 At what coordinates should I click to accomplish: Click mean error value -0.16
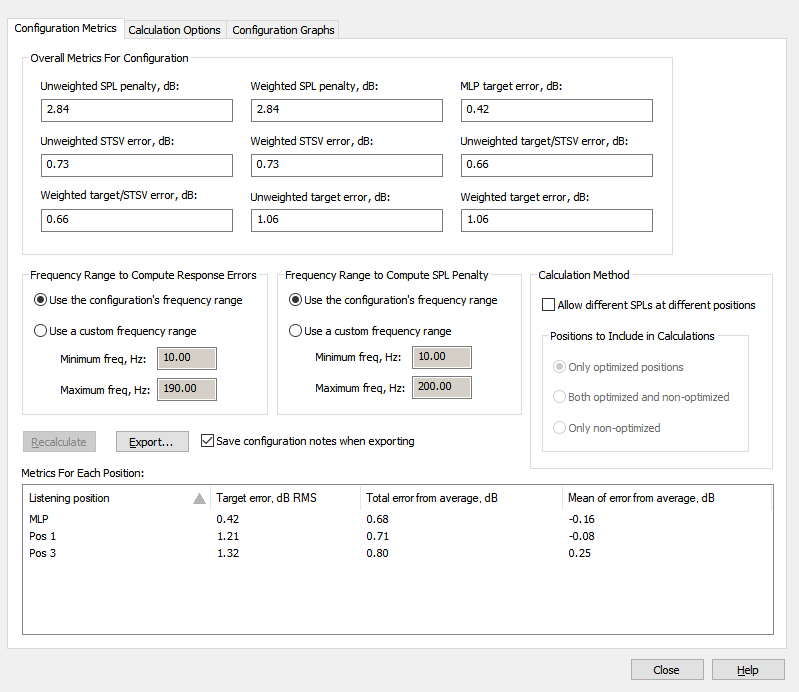pos(581,519)
